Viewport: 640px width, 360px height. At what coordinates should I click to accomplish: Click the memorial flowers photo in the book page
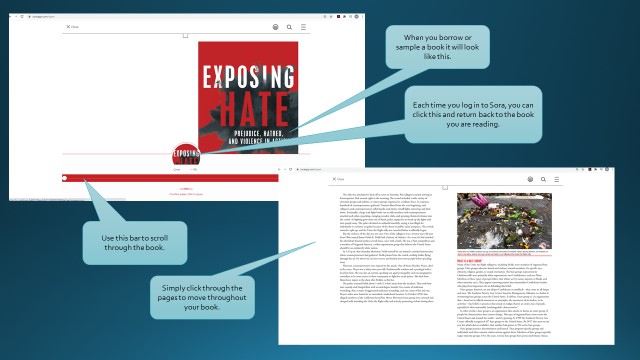pyautogui.click(x=504, y=221)
